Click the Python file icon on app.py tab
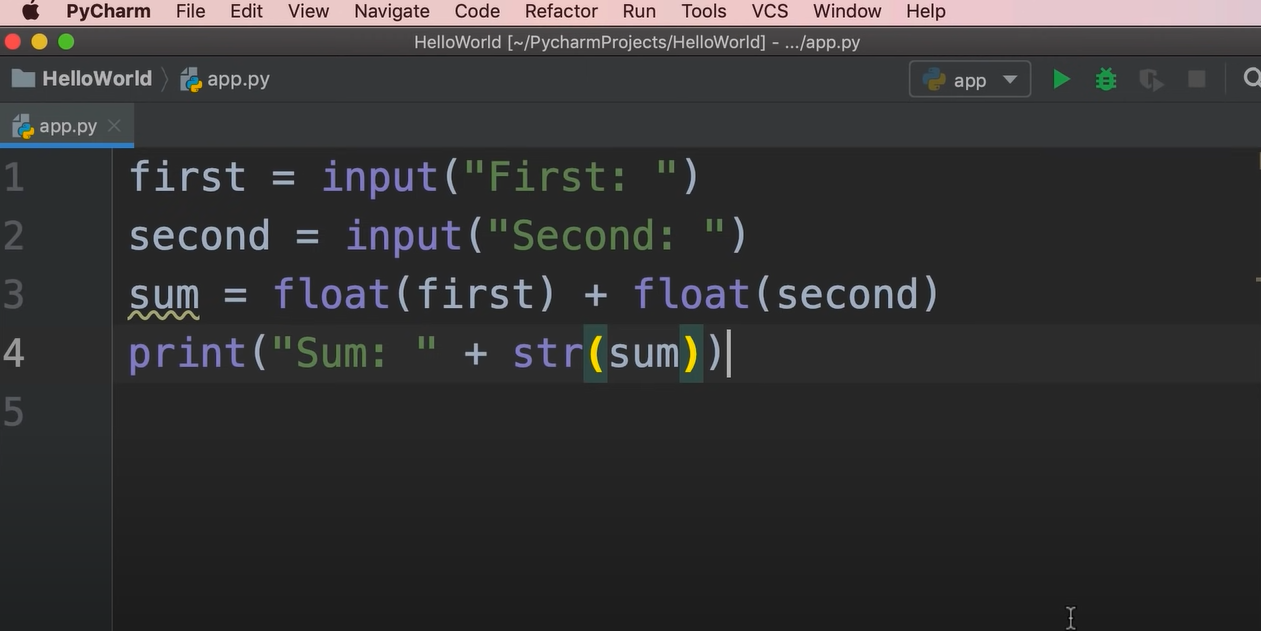This screenshot has width=1261, height=631. [23, 127]
